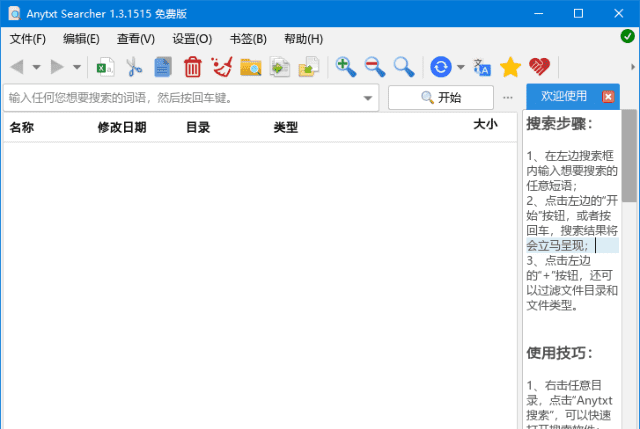Open the 编辑(E) menu
Screen dimensions: 640x429
(x=81, y=39)
